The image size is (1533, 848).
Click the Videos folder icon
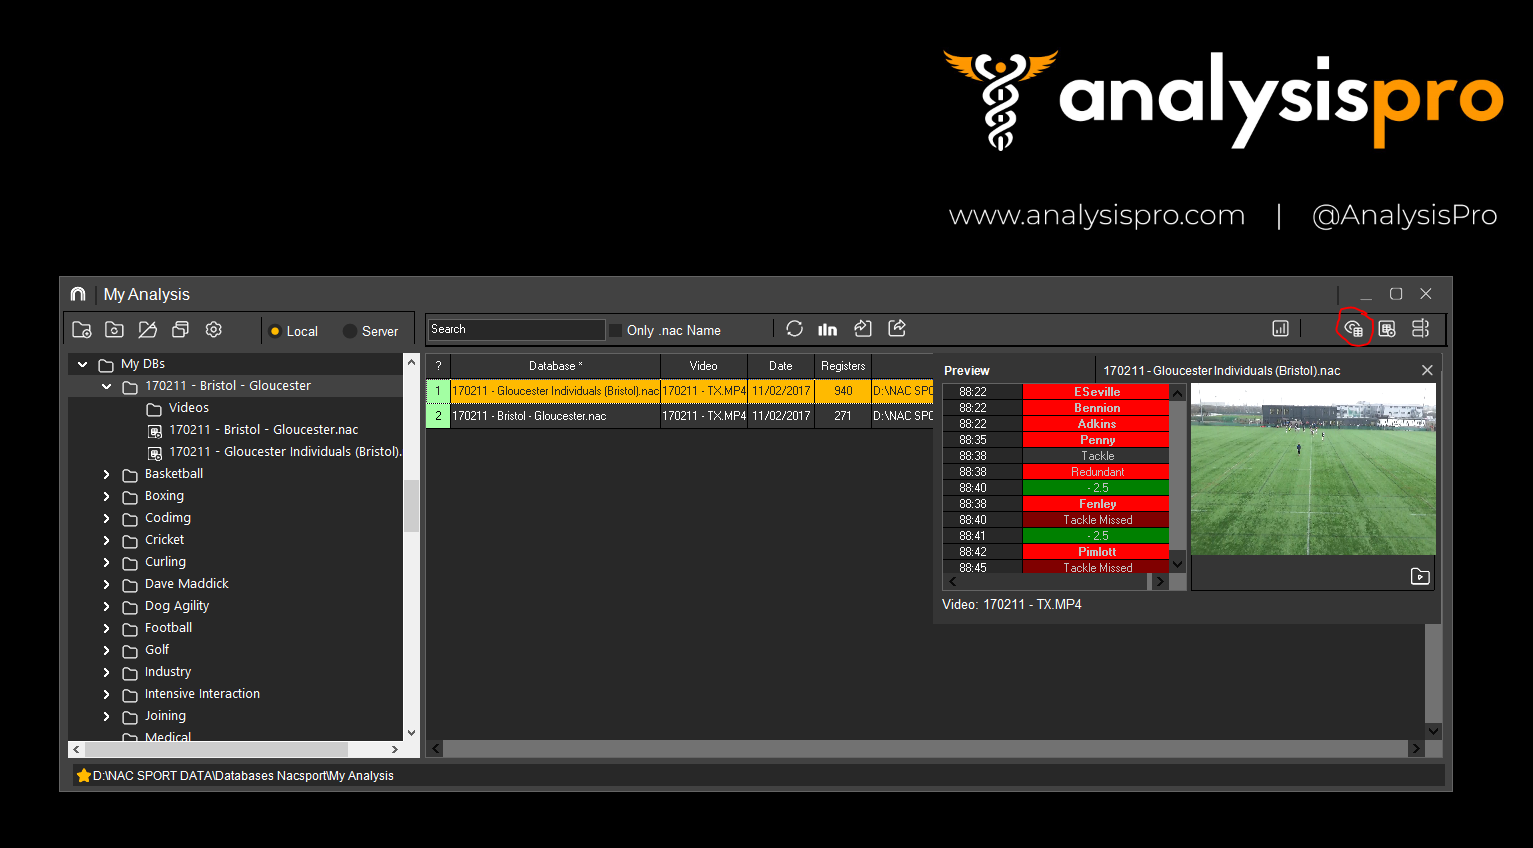tap(154, 409)
